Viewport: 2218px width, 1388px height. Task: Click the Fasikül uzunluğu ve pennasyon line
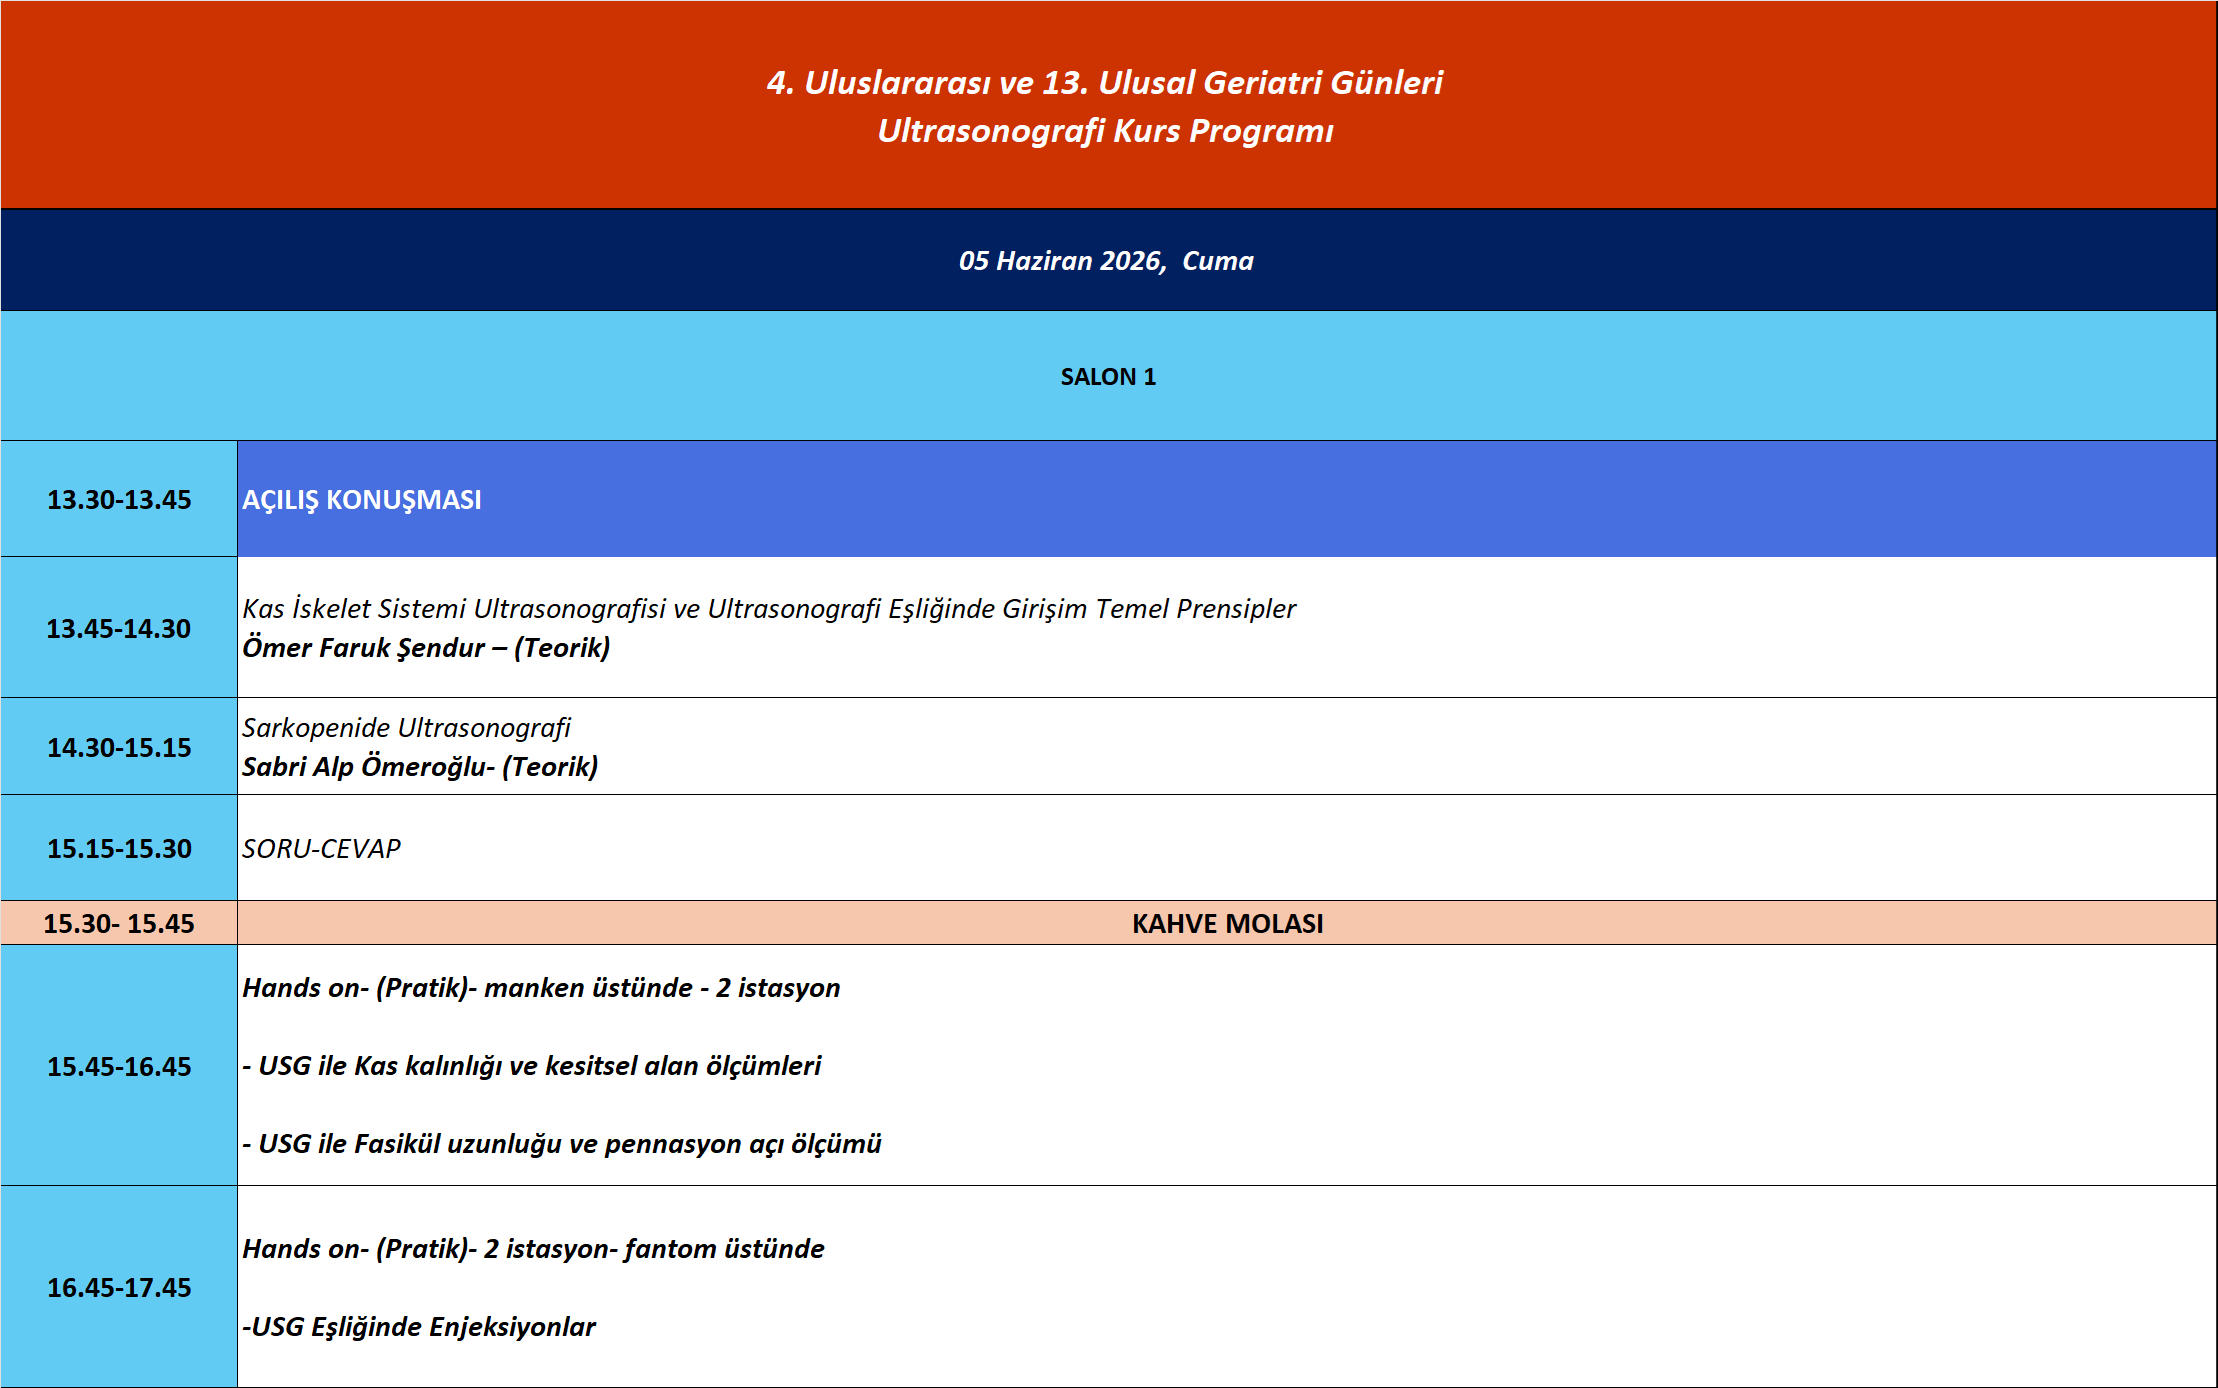[x=562, y=1144]
